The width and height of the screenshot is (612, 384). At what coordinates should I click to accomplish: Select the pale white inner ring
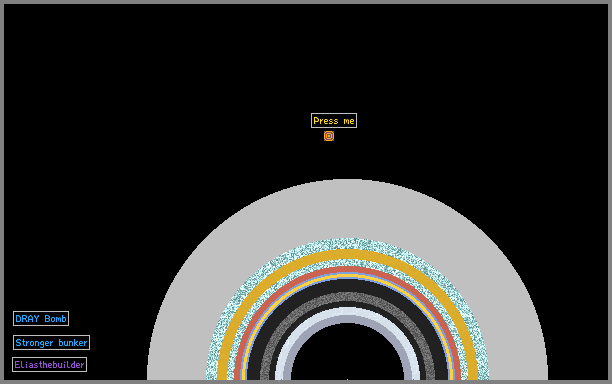(347, 311)
